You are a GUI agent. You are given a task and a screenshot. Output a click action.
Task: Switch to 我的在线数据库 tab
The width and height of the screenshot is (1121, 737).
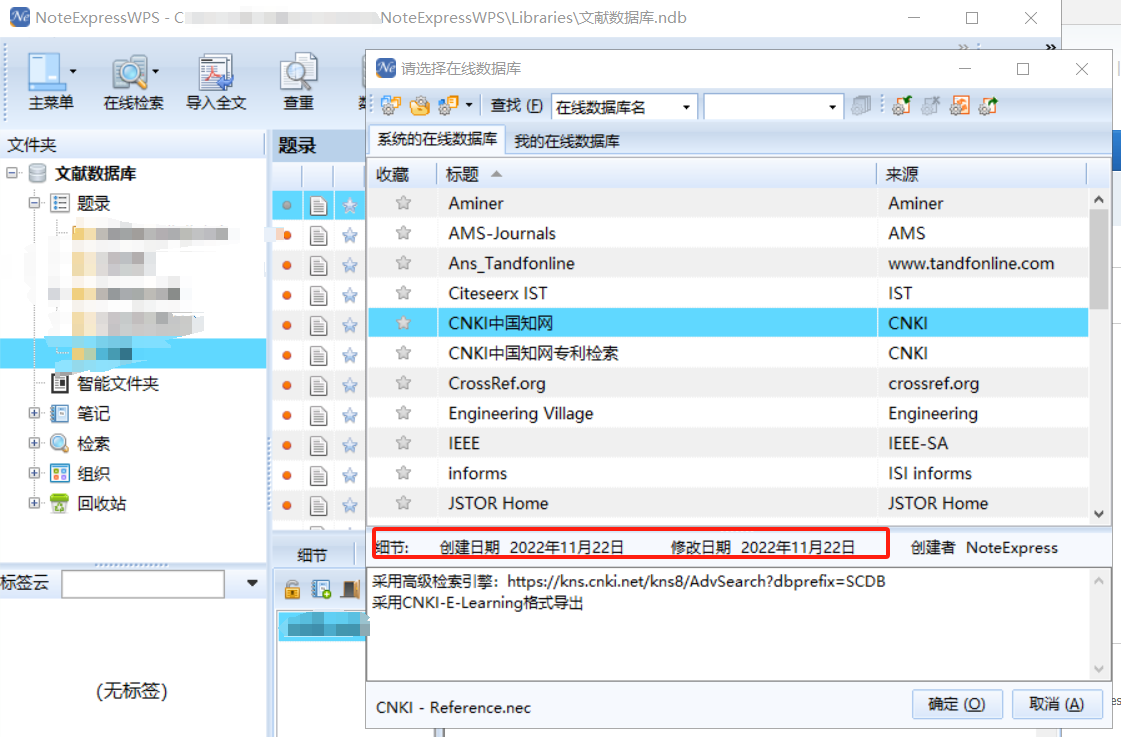(567, 141)
